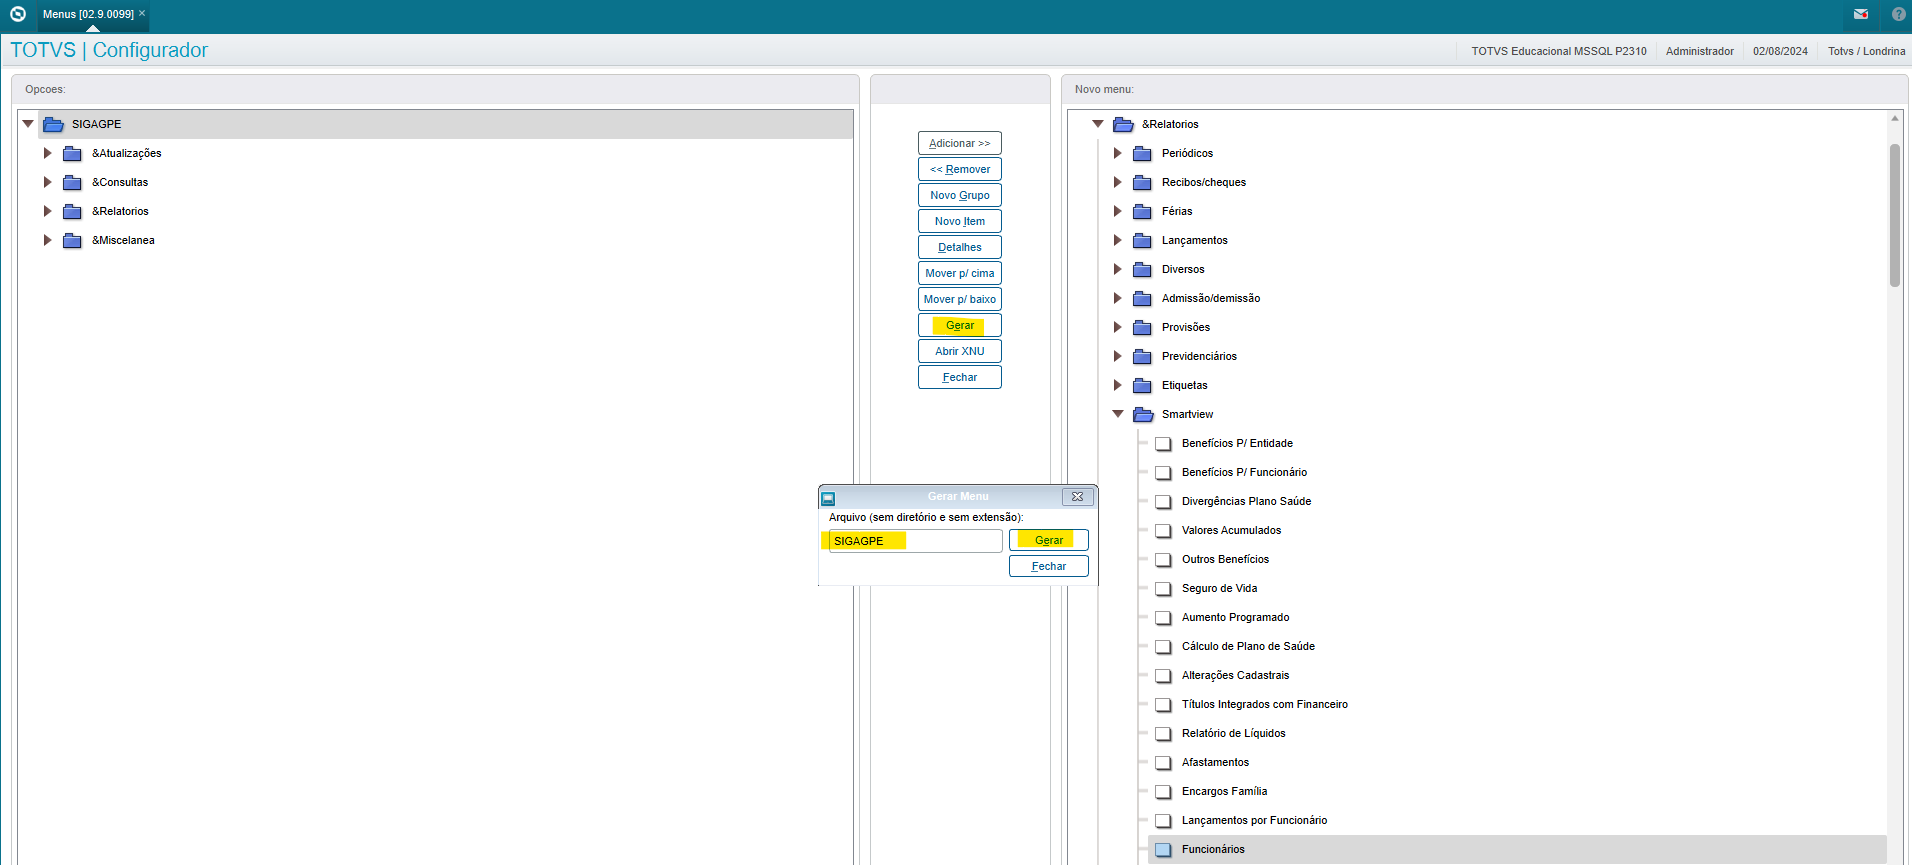This screenshot has height=865, width=1912.
Task: Click Fechar in the Gerar Menu dialog
Action: pyautogui.click(x=1049, y=566)
